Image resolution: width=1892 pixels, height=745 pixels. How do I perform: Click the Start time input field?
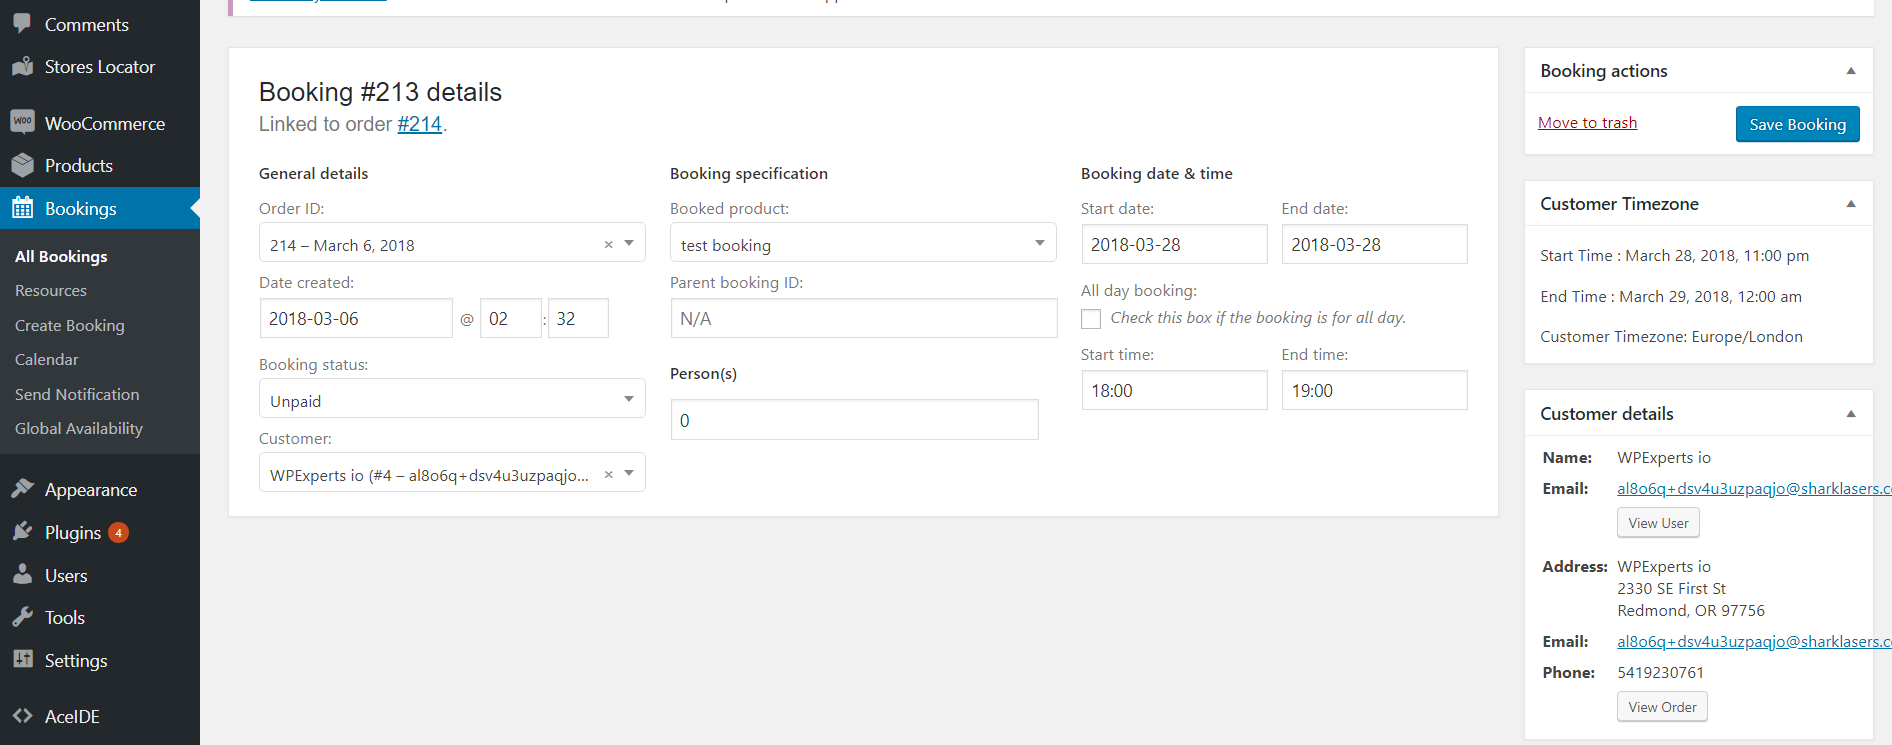coord(1173,390)
